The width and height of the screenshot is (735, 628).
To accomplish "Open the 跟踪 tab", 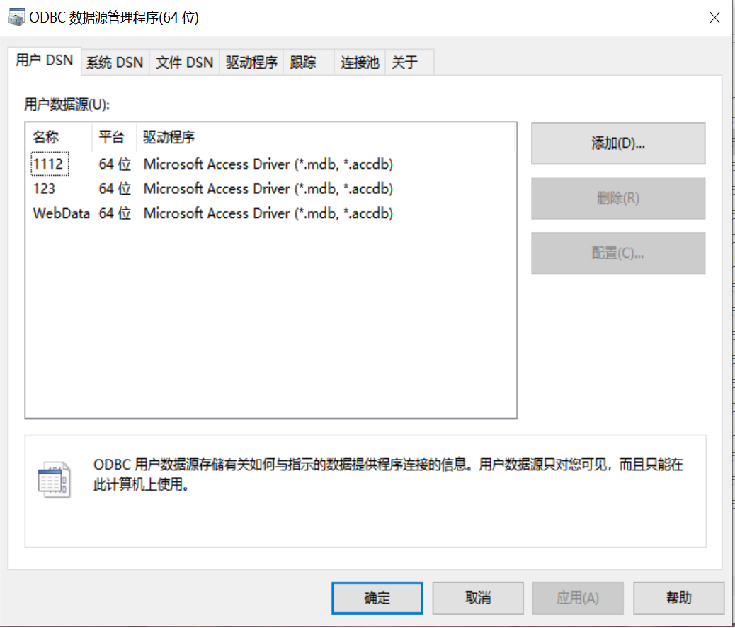I will tap(308, 62).
